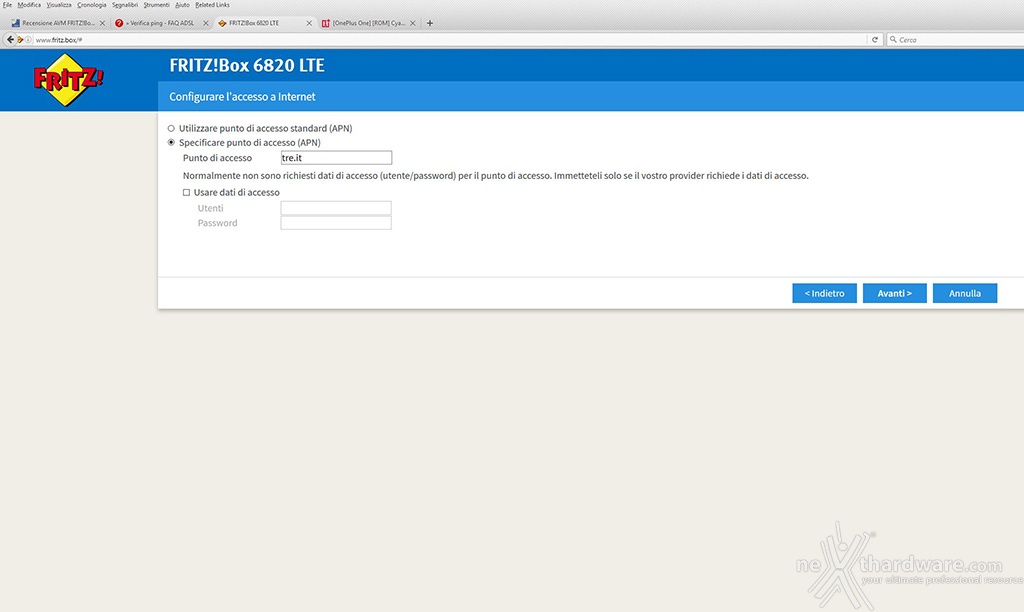Image resolution: width=1024 pixels, height=612 pixels.
Task: Select 'Specificare punto di accesso (APN)' radio
Action: click(171, 142)
